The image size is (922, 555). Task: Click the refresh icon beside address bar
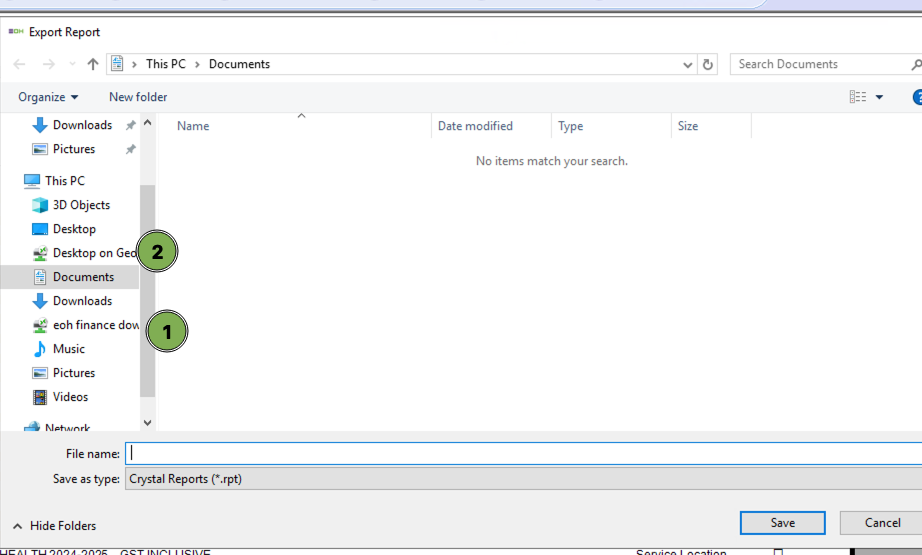(709, 64)
